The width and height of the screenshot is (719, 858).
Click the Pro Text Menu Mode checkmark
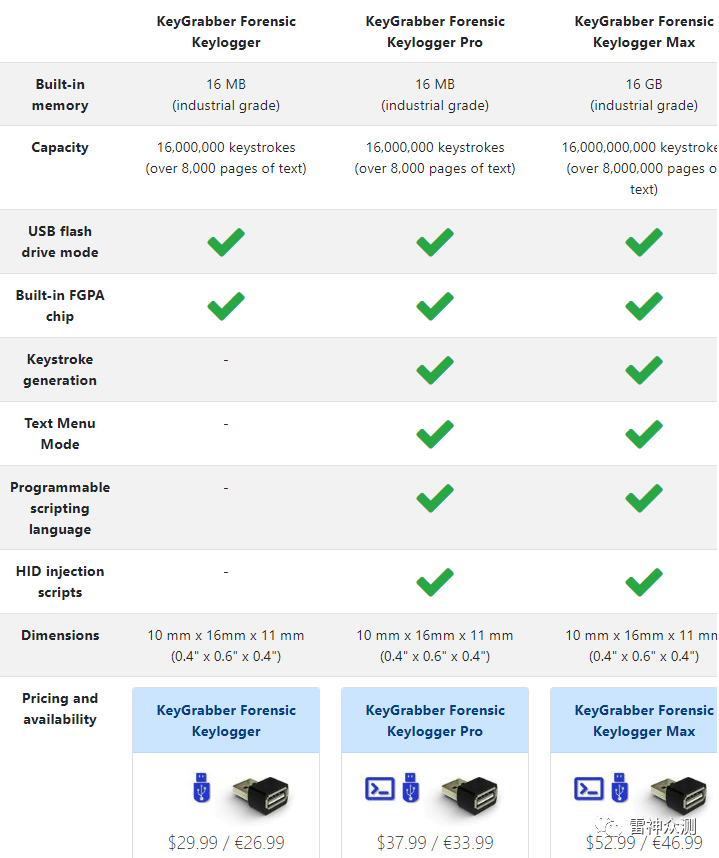(x=435, y=434)
